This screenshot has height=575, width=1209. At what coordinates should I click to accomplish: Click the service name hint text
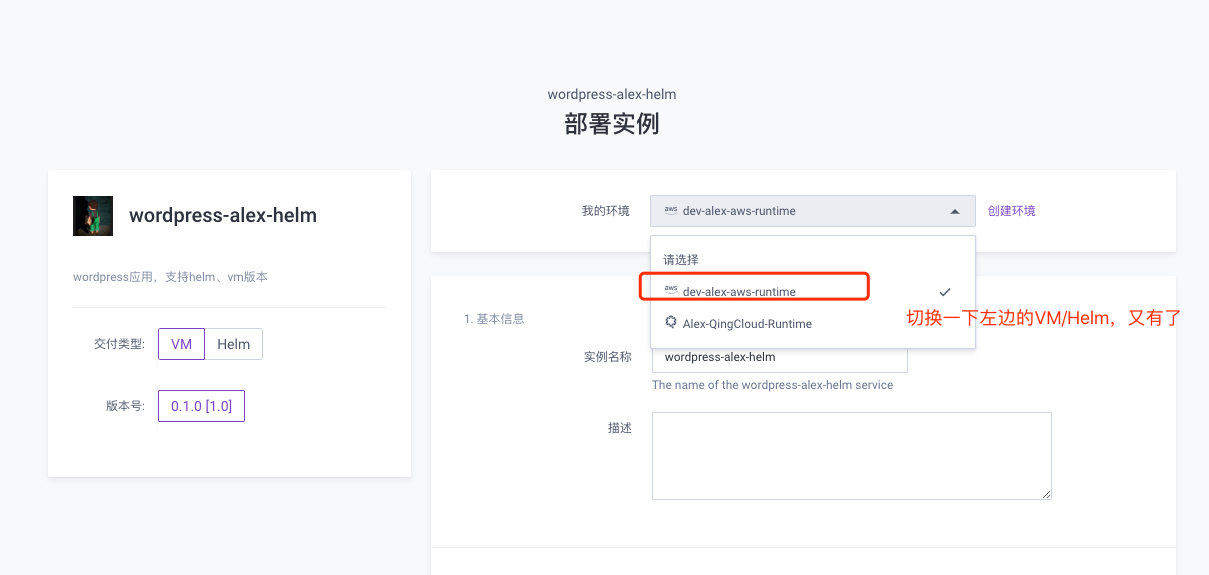[x=772, y=385]
